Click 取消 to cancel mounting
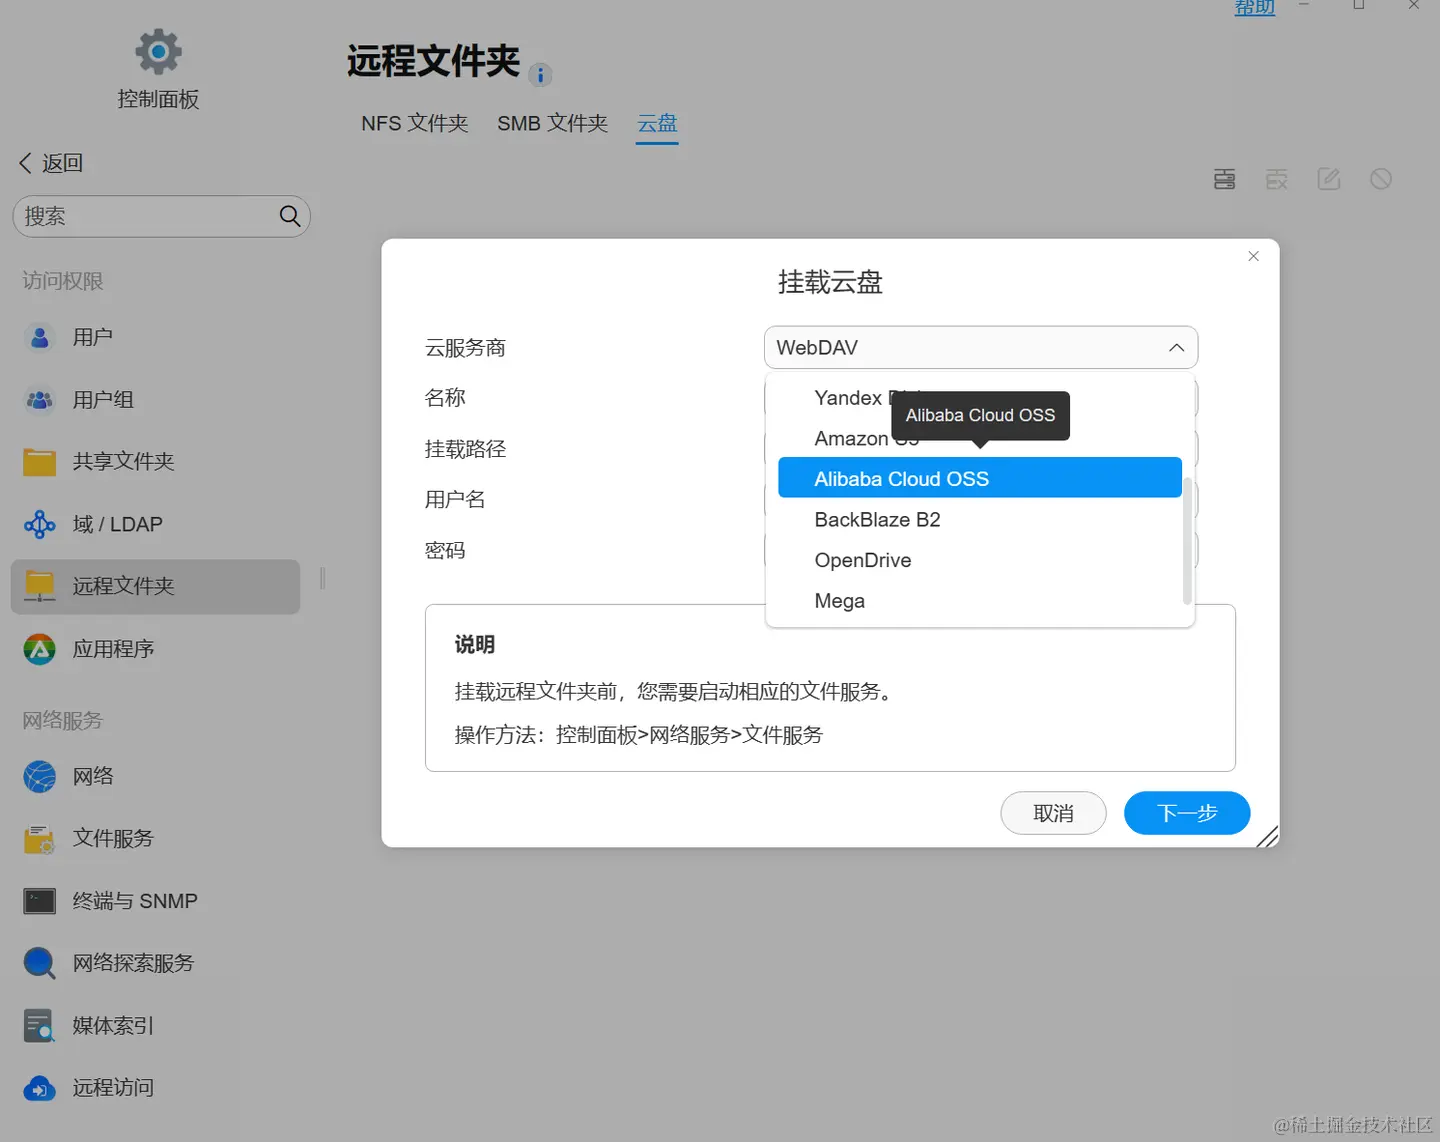Image resolution: width=1440 pixels, height=1142 pixels. 1053,813
